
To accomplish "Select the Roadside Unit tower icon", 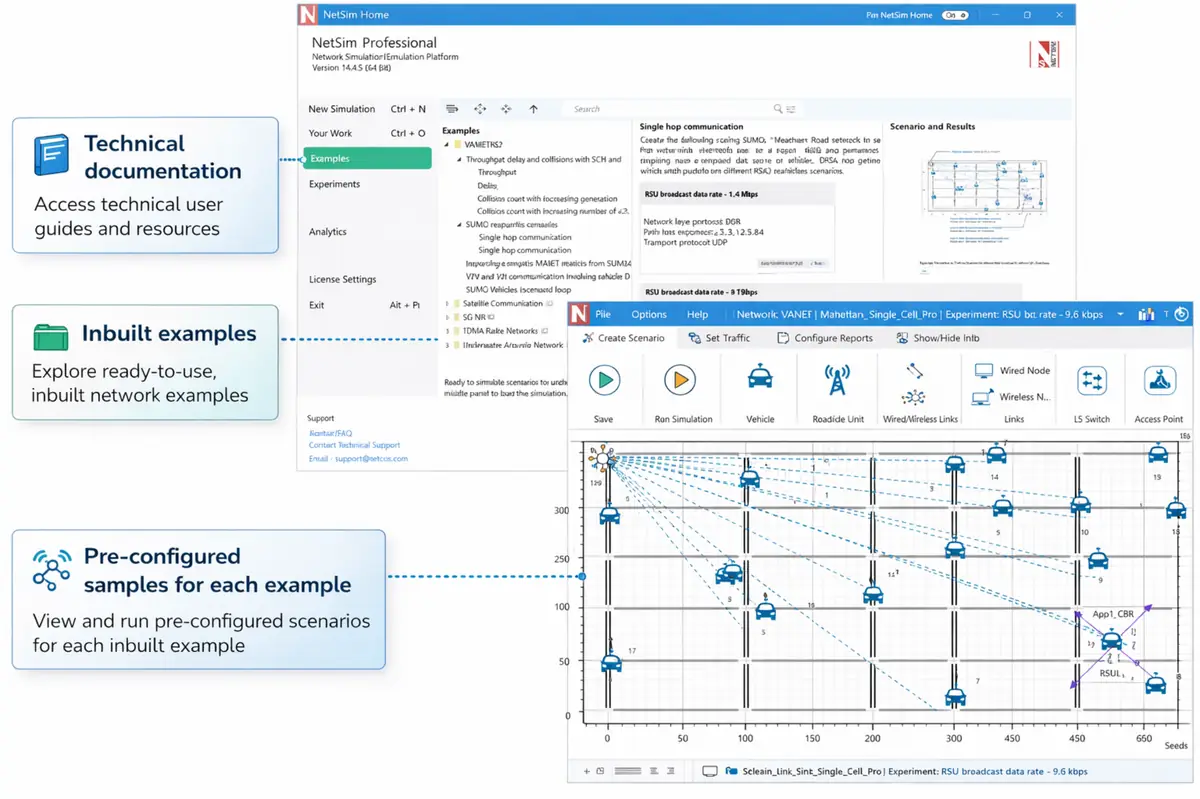I will coord(836,381).
